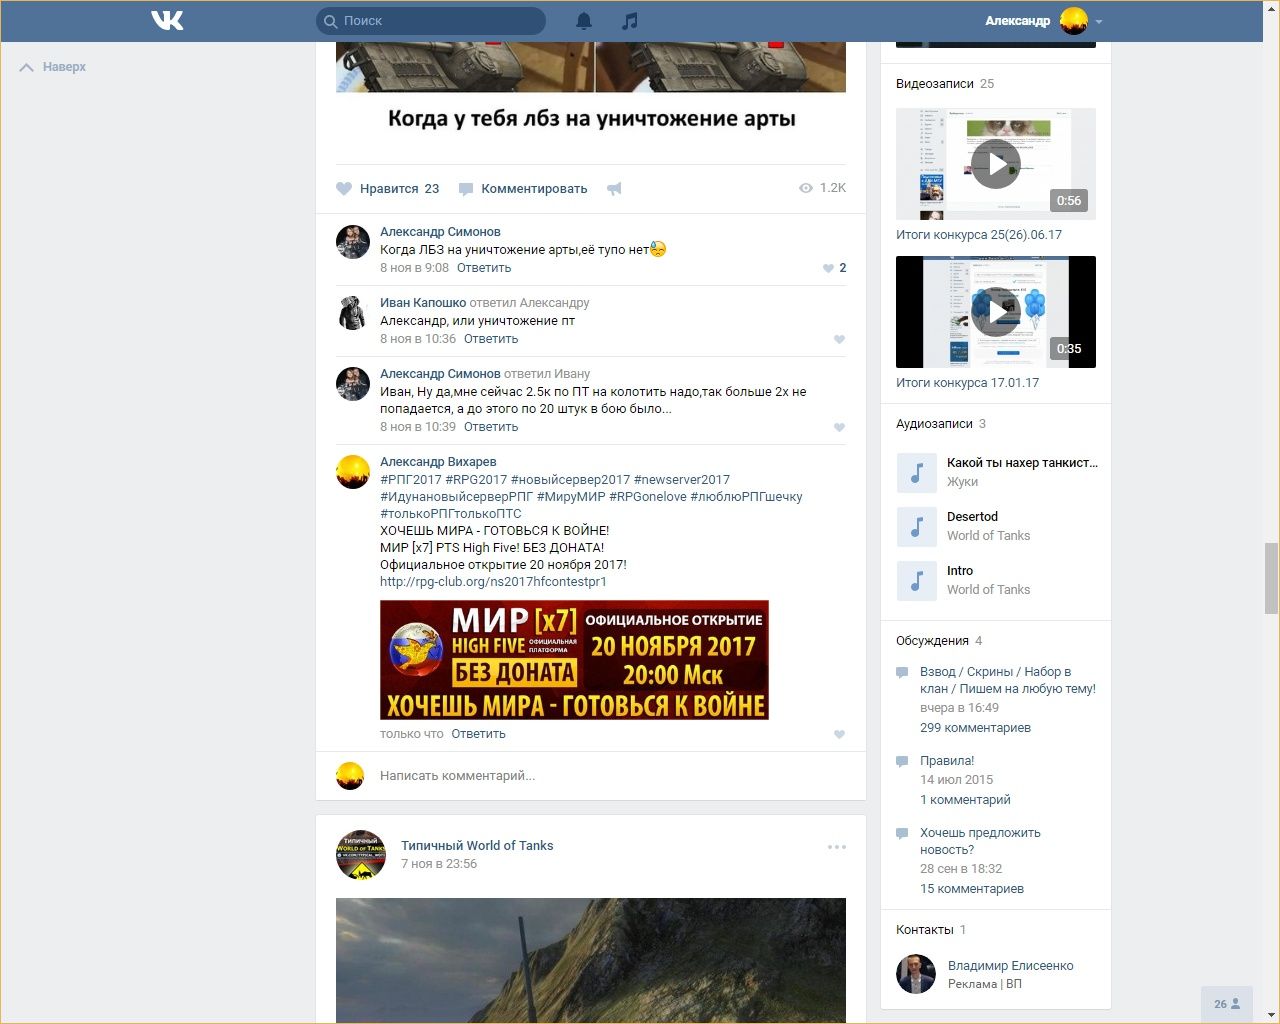
Task: Go back up with Наверх
Action: [x=53, y=67]
